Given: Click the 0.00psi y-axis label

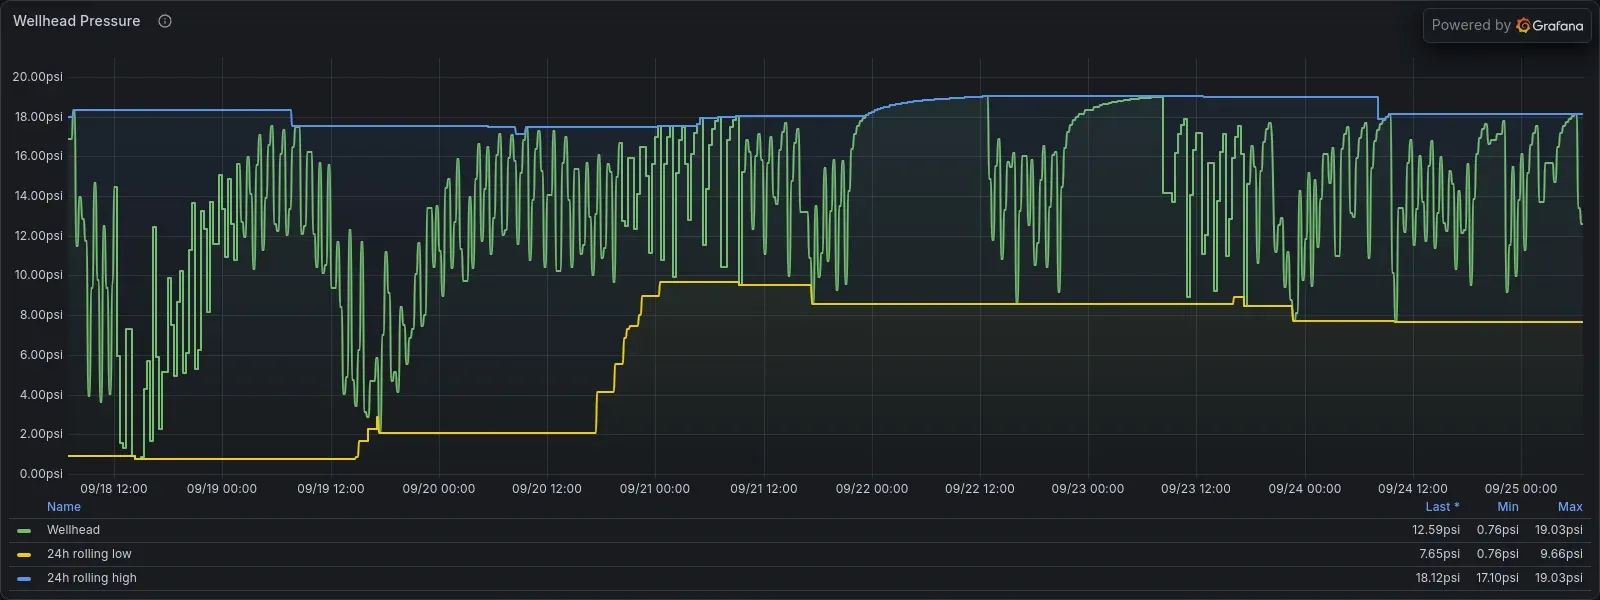Looking at the screenshot, I should click(x=41, y=474).
